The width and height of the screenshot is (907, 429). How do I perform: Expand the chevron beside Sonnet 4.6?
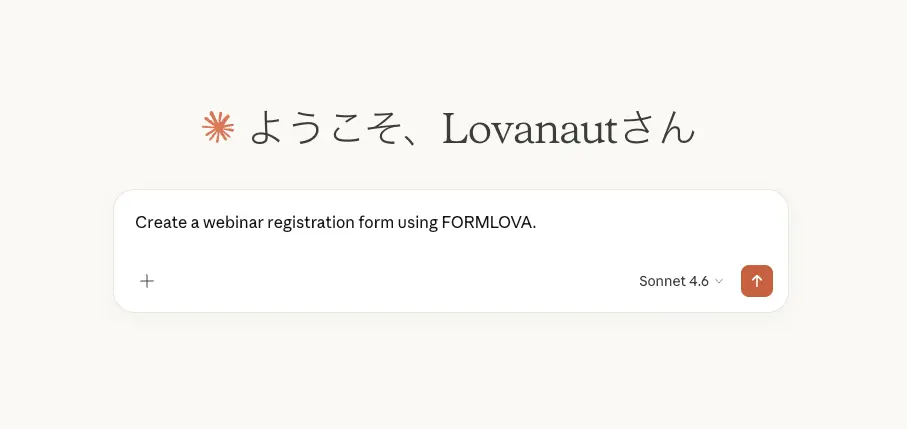719,282
